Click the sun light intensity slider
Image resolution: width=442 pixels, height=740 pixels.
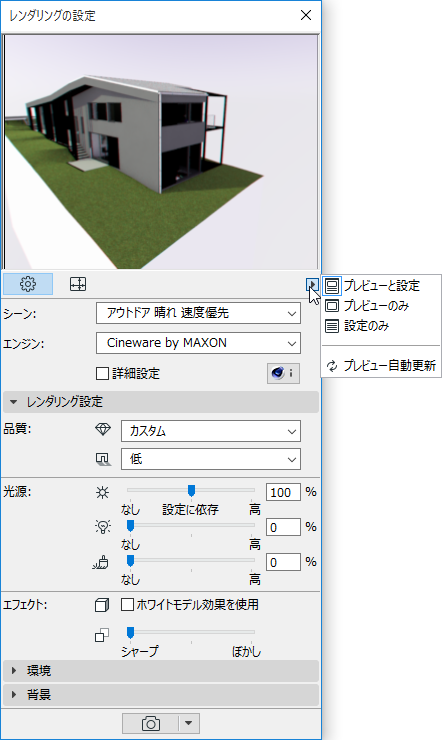point(191,491)
